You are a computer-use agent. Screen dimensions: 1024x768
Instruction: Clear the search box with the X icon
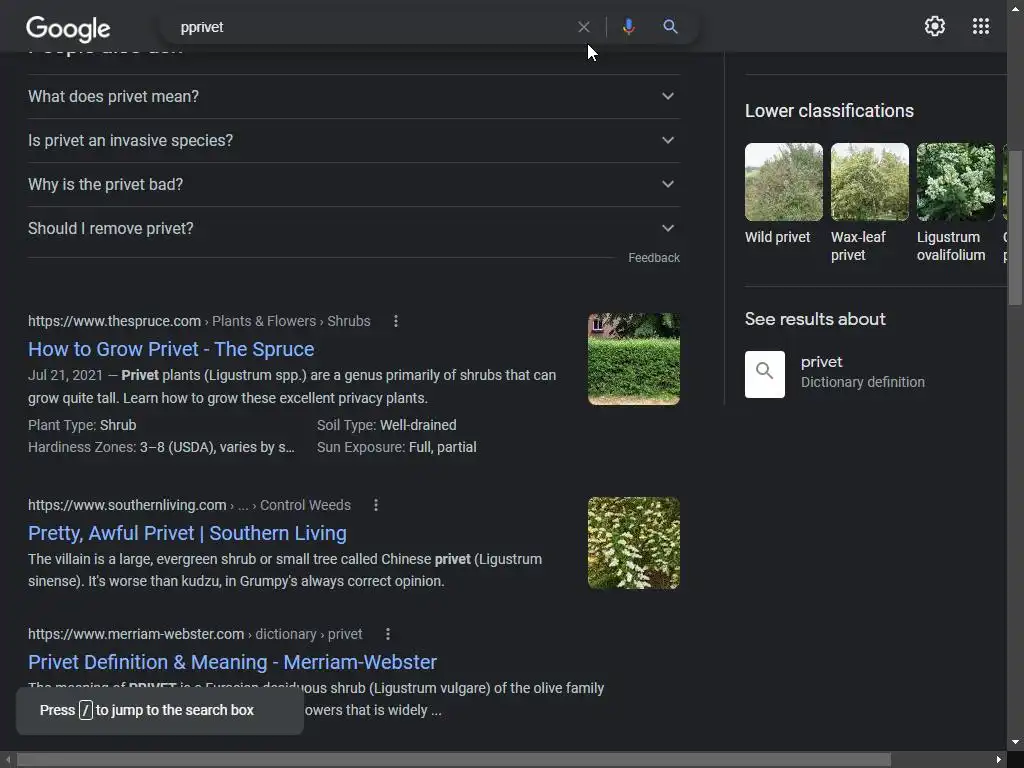pos(584,27)
